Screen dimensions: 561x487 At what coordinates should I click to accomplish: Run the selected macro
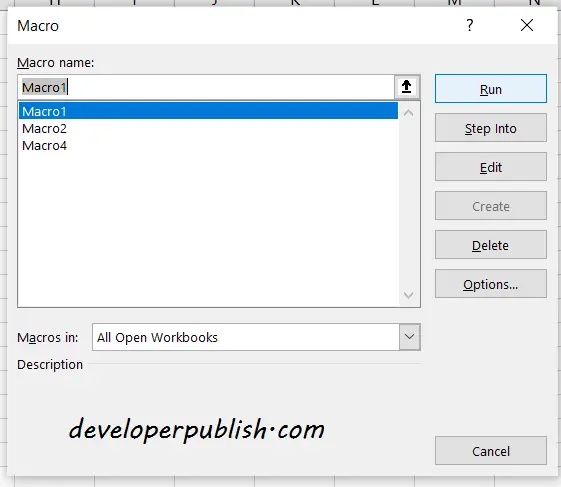(491, 89)
